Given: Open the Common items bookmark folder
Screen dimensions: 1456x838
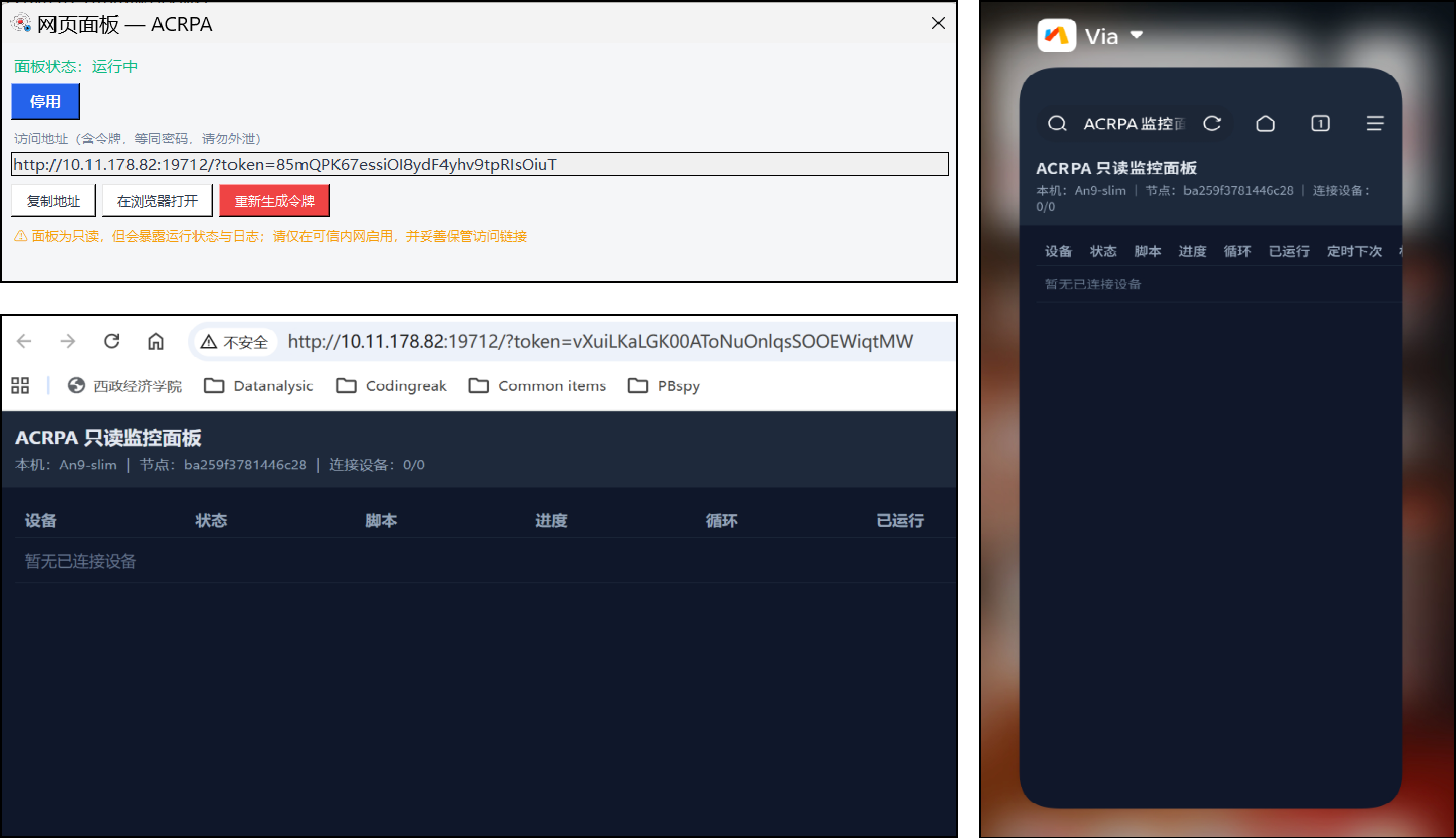Looking at the screenshot, I should click(x=537, y=386).
